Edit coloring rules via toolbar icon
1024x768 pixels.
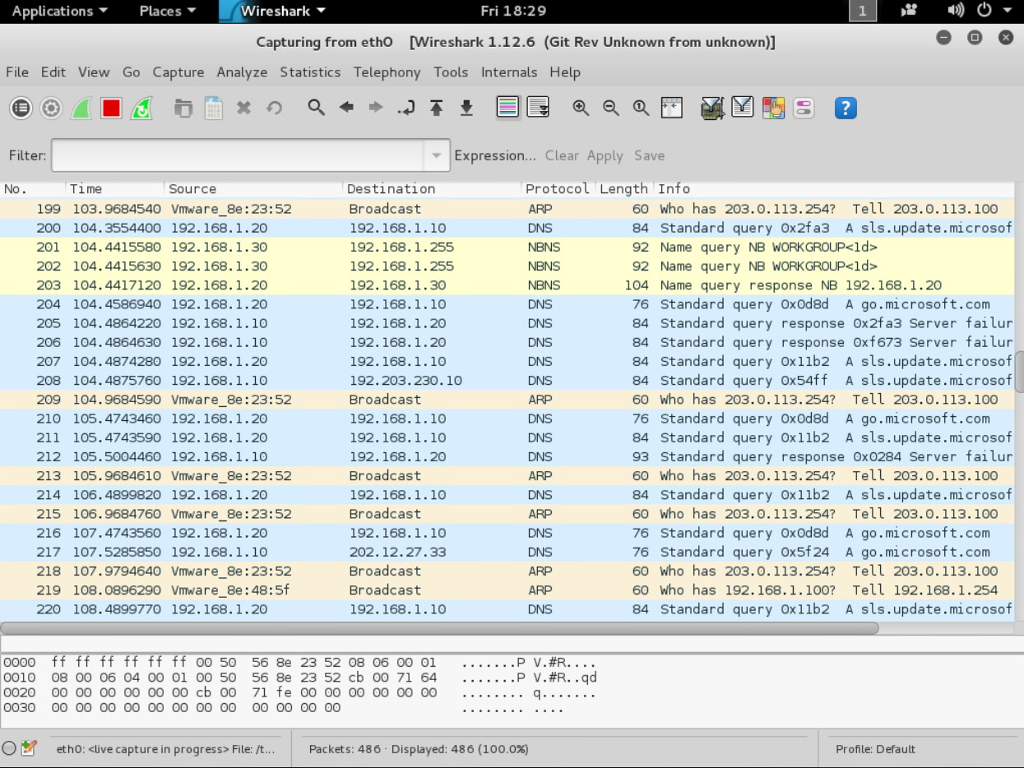(x=773, y=107)
